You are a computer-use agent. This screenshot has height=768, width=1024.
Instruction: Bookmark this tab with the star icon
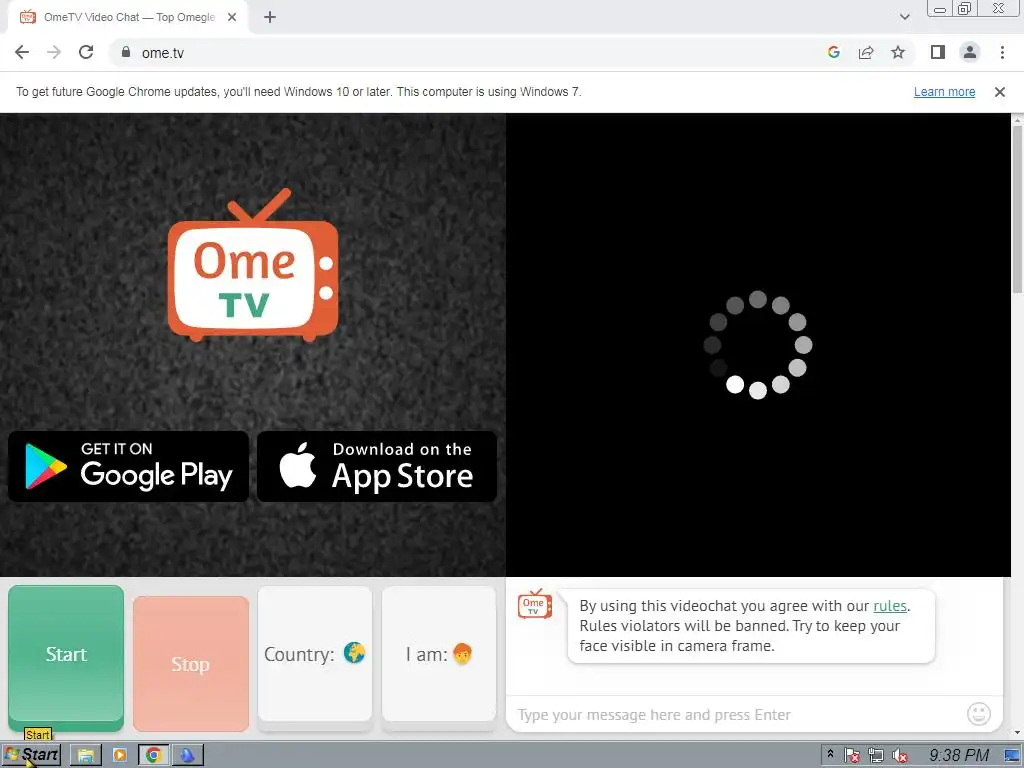point(898,52)
